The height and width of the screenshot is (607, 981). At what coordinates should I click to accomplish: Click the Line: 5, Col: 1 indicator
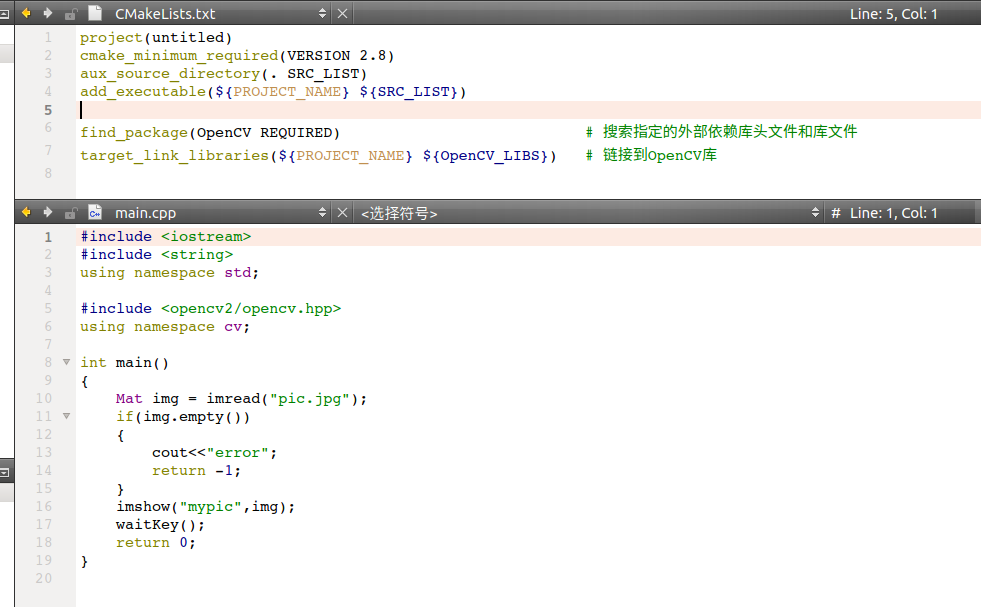click(893, 14)
